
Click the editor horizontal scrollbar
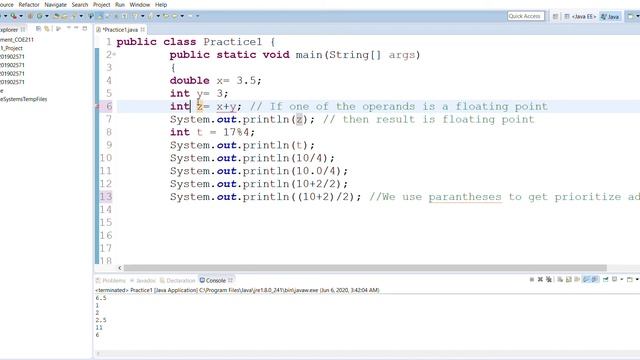pos(365,268)
